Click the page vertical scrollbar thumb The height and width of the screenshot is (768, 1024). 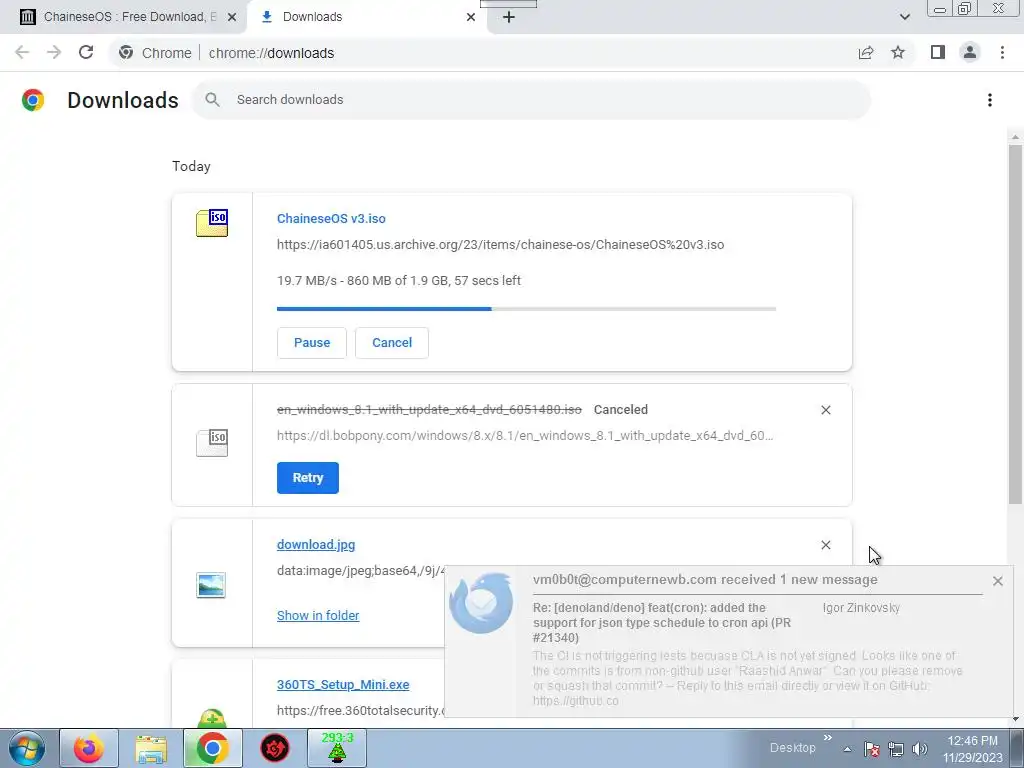(1015, 324)
